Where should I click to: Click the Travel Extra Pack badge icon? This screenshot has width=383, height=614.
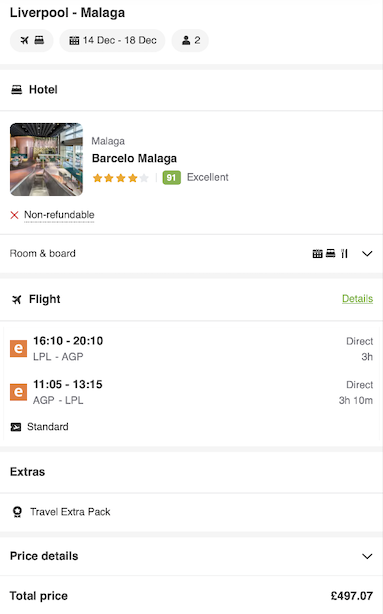click(x=17, y=512)
